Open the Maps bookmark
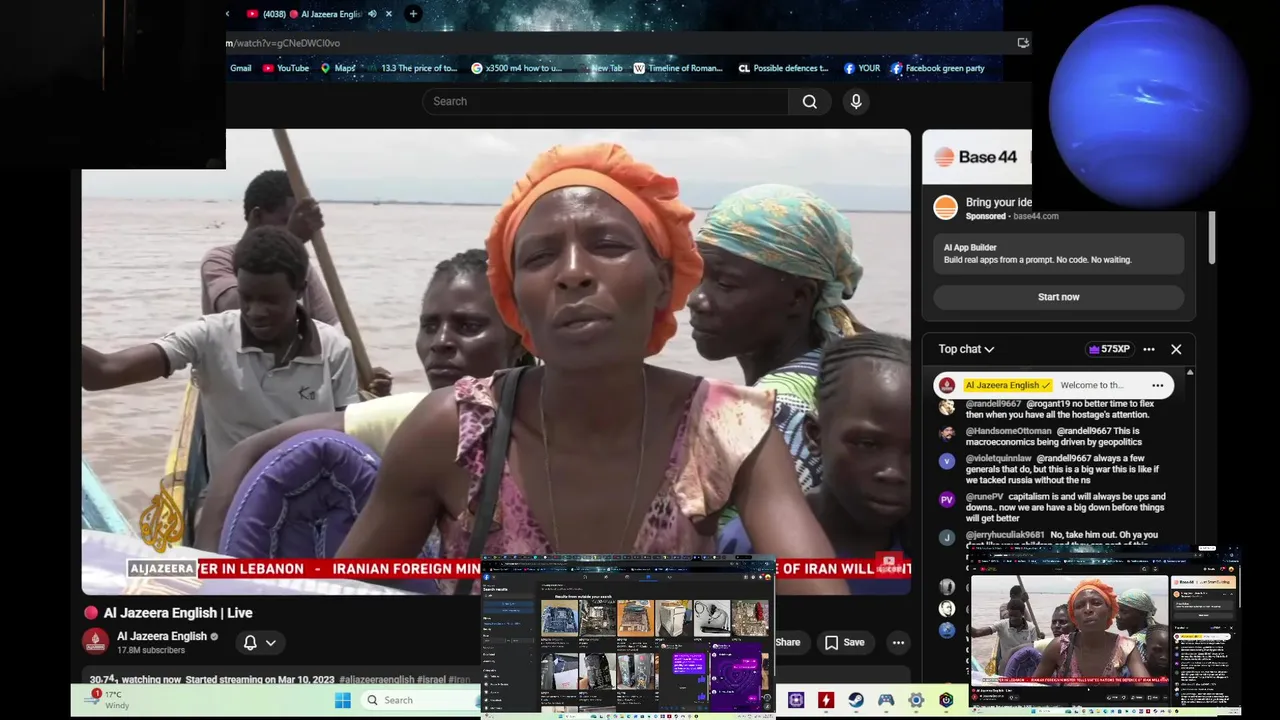This screenshot has width=1280, height=720. (x=338, y=68)
